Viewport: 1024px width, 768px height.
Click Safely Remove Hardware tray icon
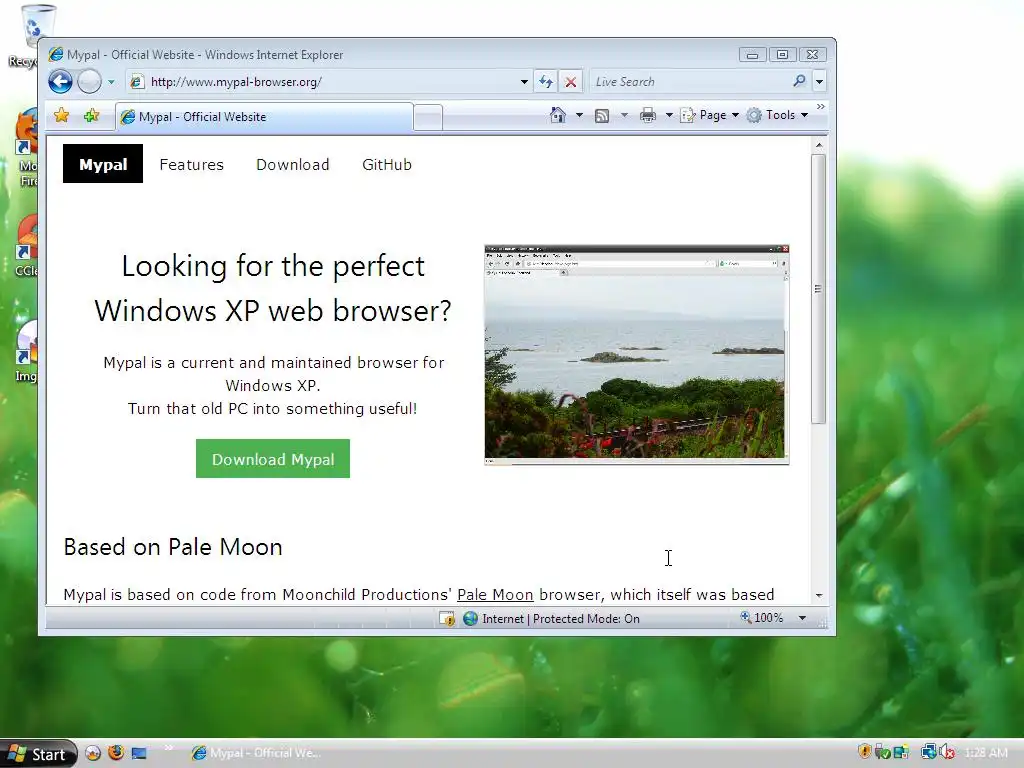(x=882, y=752)
